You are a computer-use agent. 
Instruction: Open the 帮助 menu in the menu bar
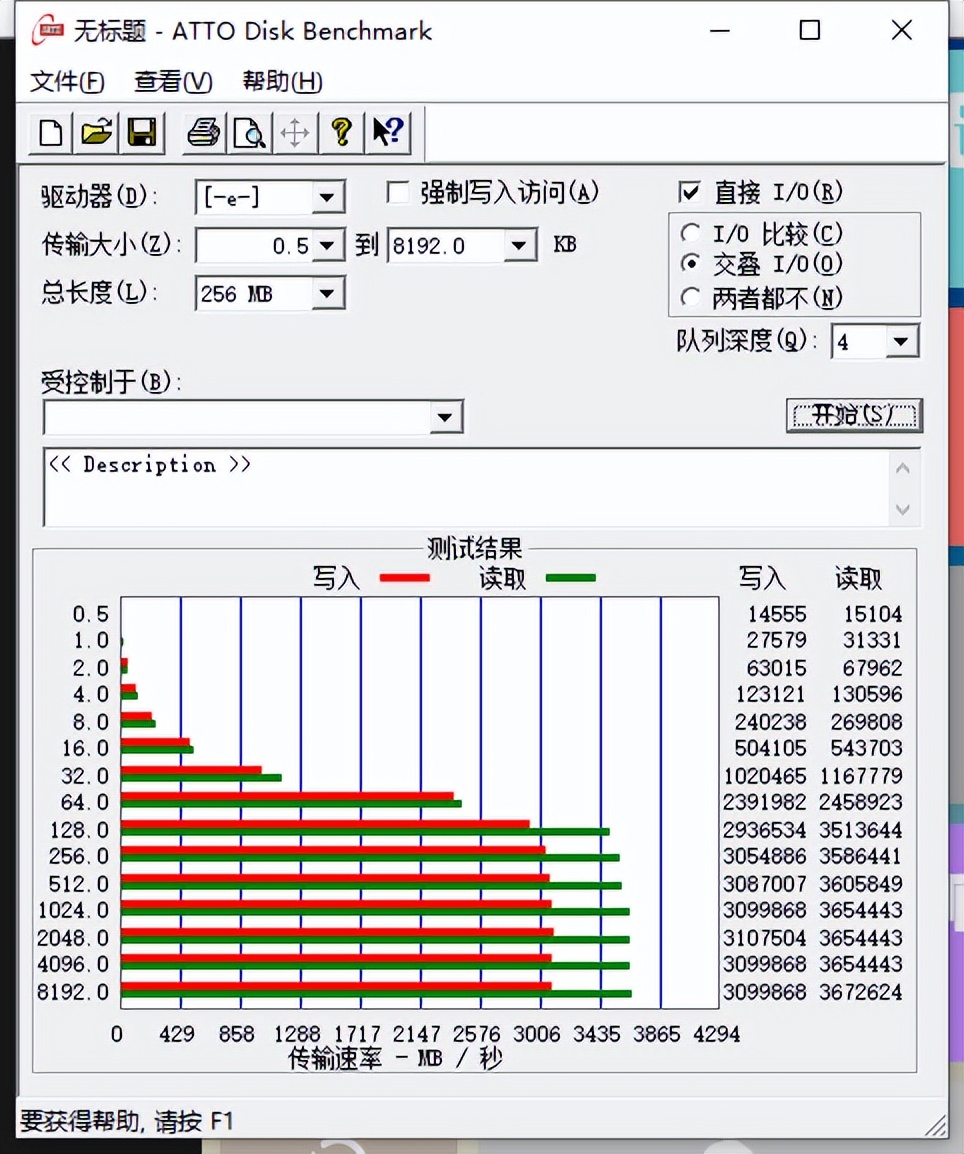coord(281,81)
